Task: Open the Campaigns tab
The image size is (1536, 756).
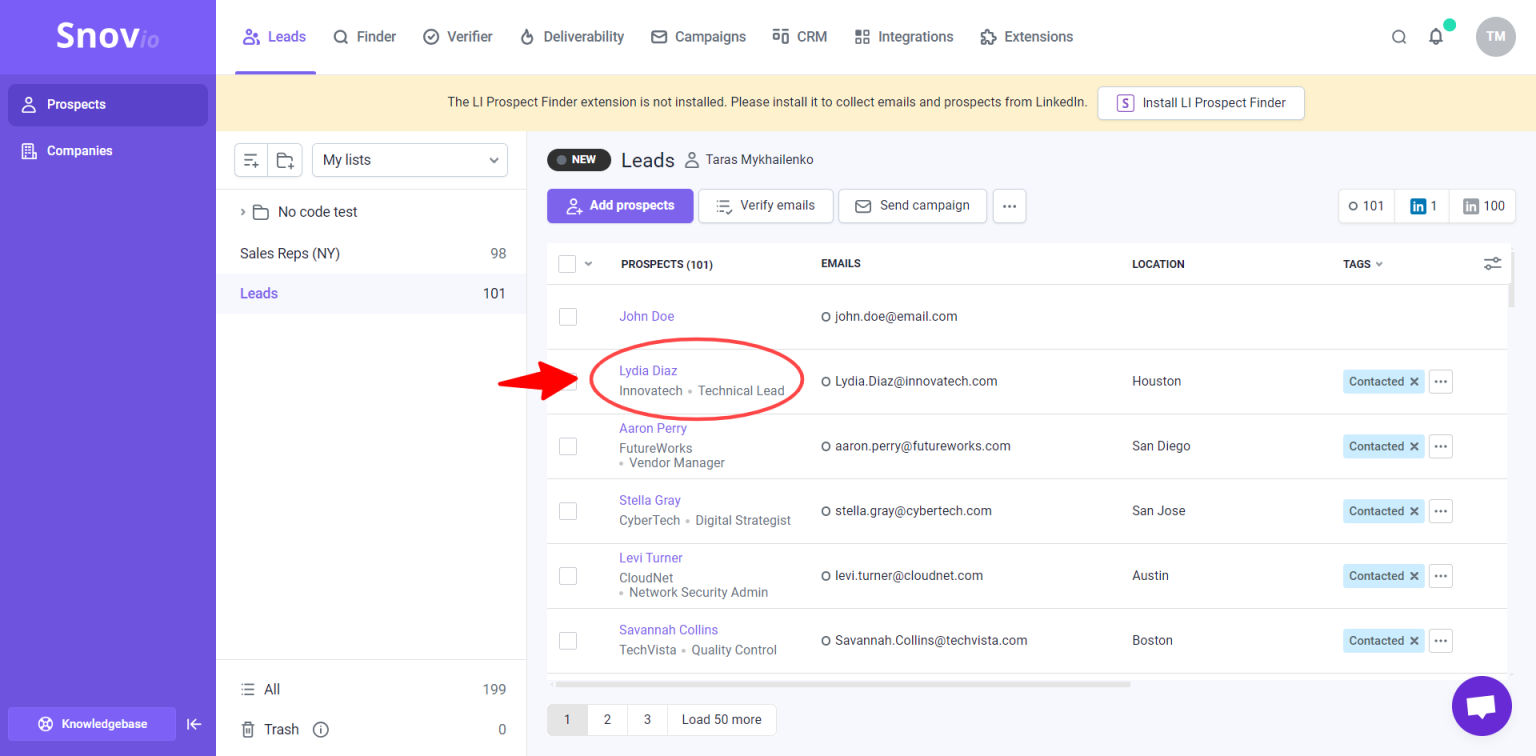Action: click(698, 37)
